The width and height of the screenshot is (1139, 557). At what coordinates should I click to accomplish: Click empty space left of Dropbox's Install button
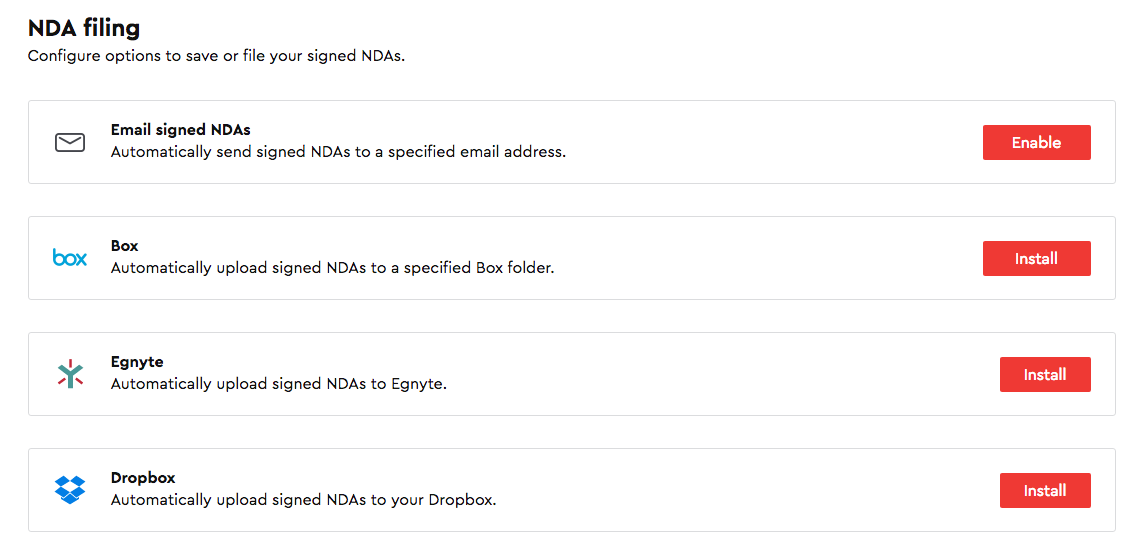click(x=800, y=490)
